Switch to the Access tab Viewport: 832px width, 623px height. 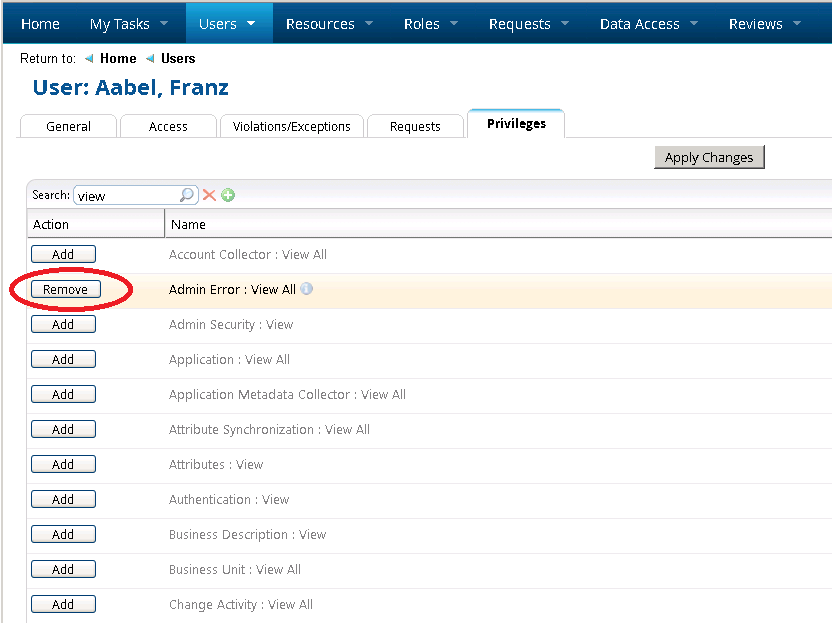[x=168, y=126]
